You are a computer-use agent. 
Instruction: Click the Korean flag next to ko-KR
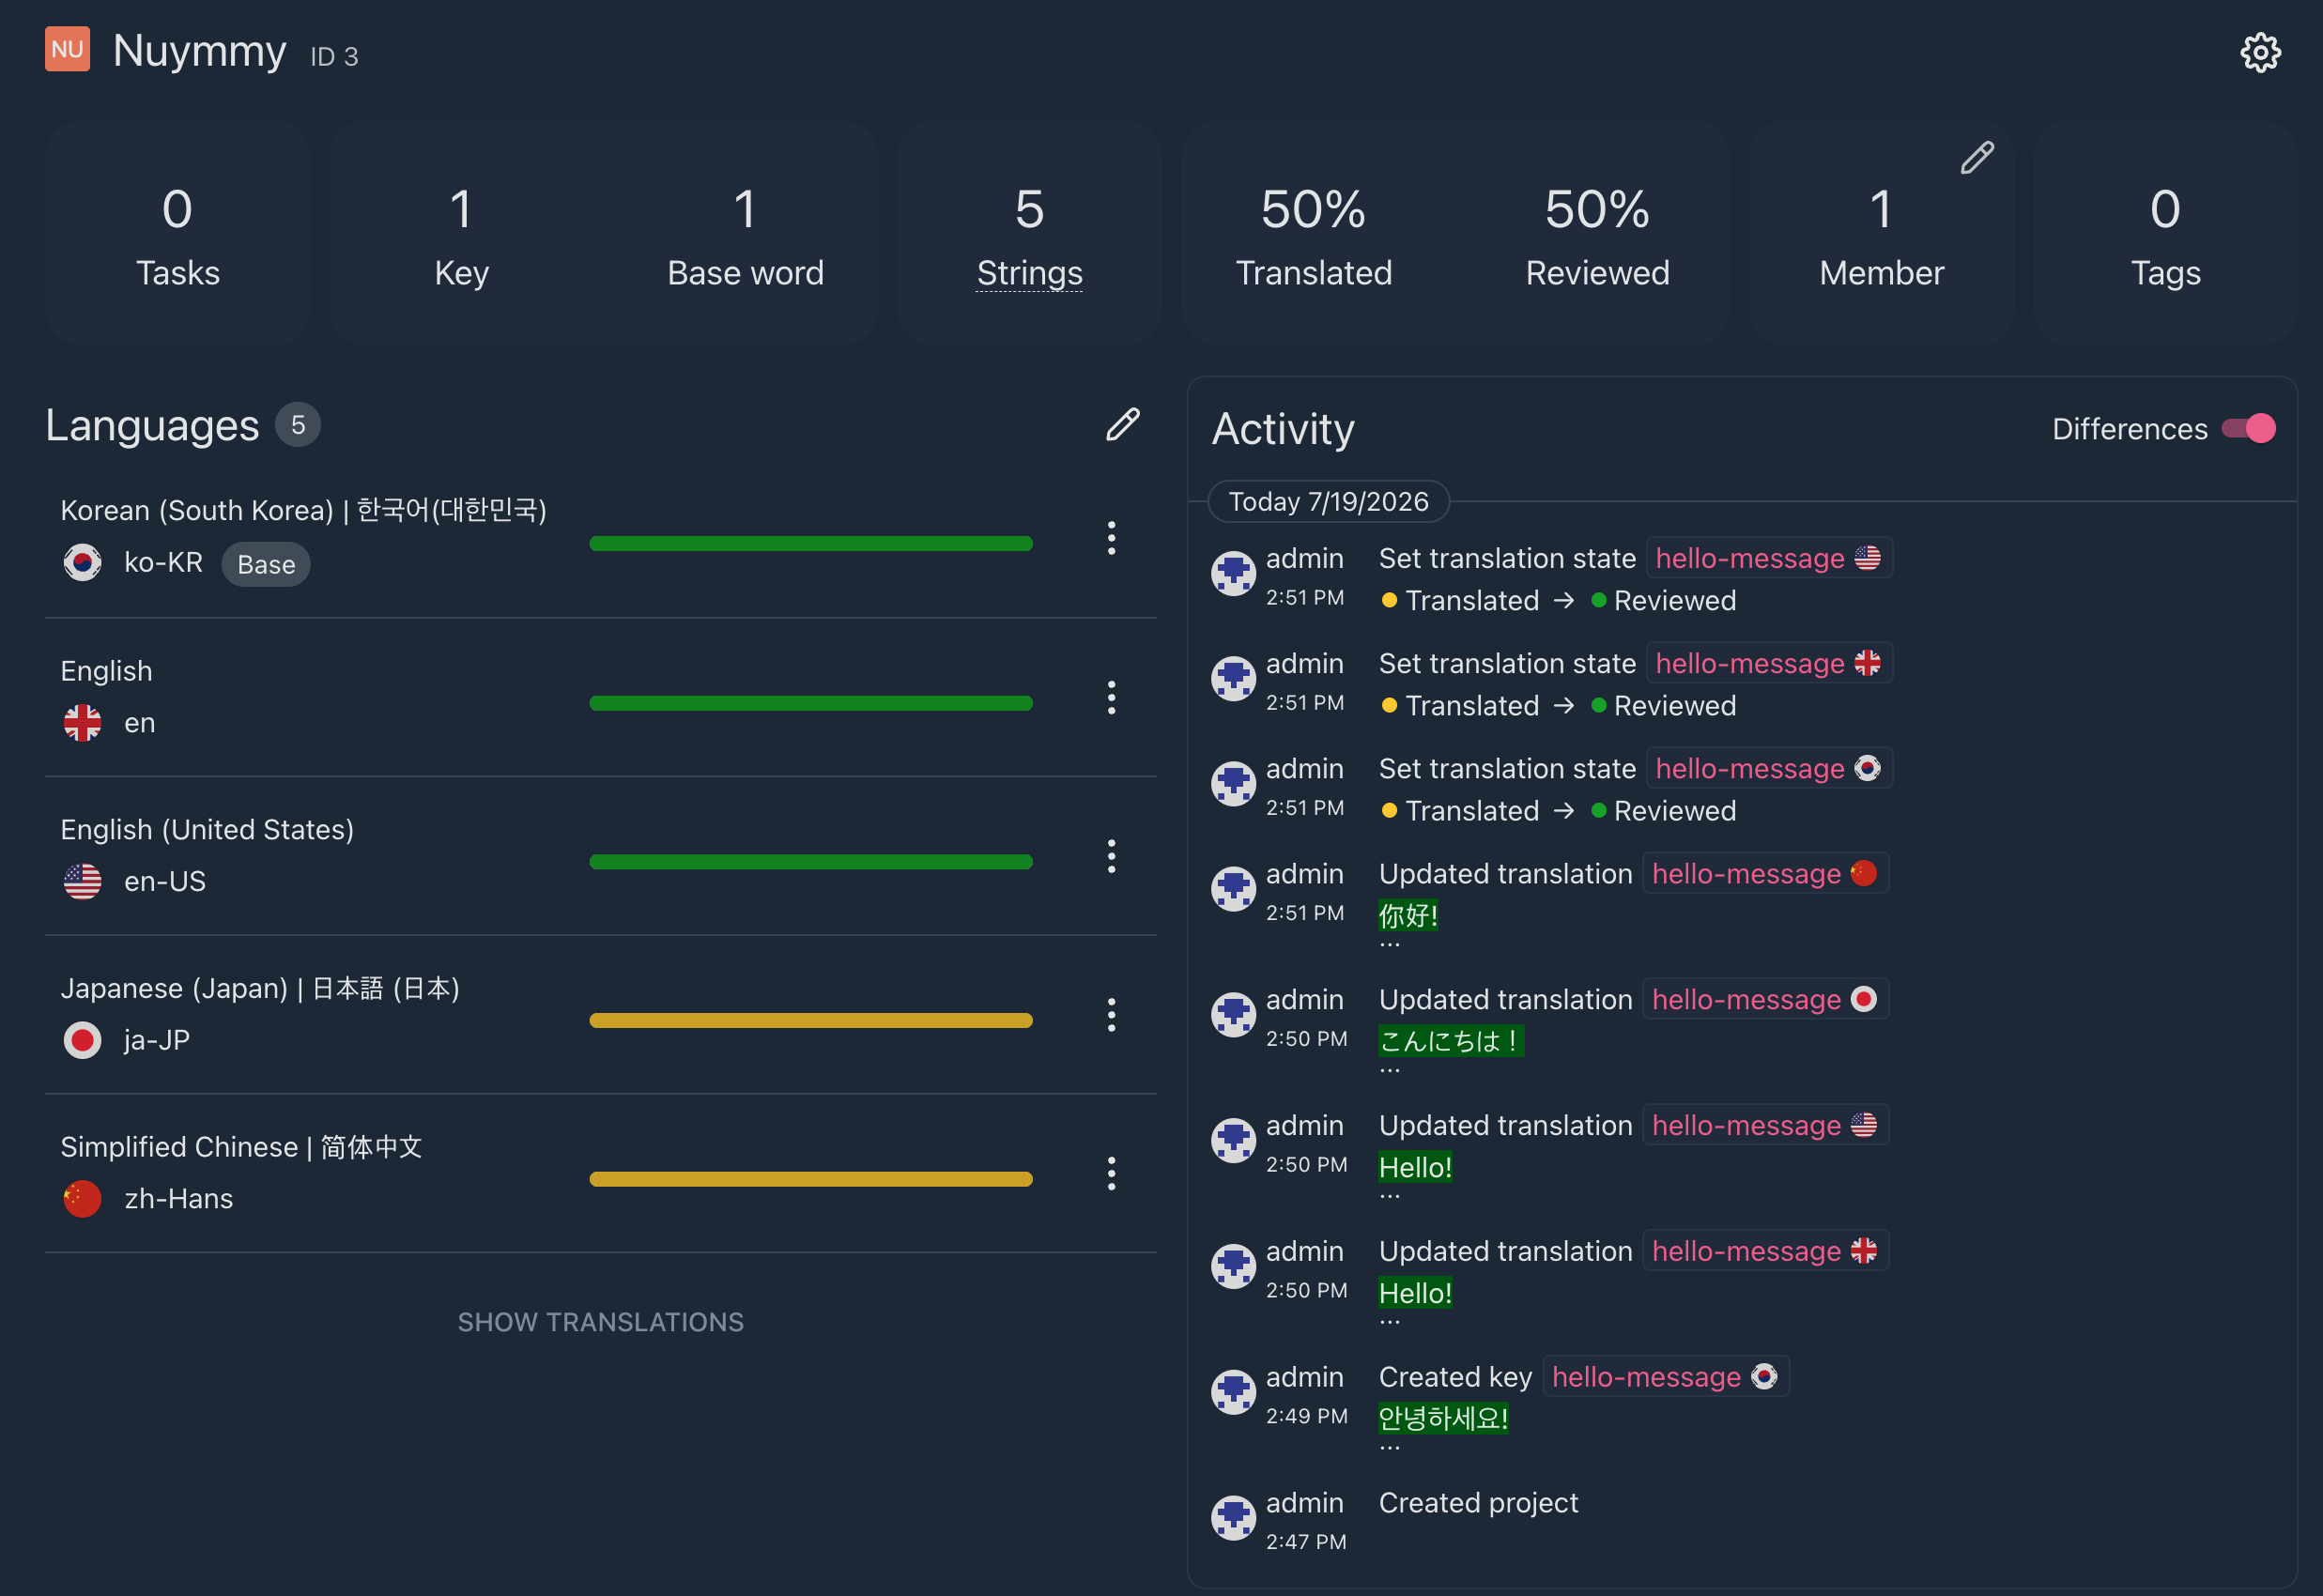click(82, 562)
